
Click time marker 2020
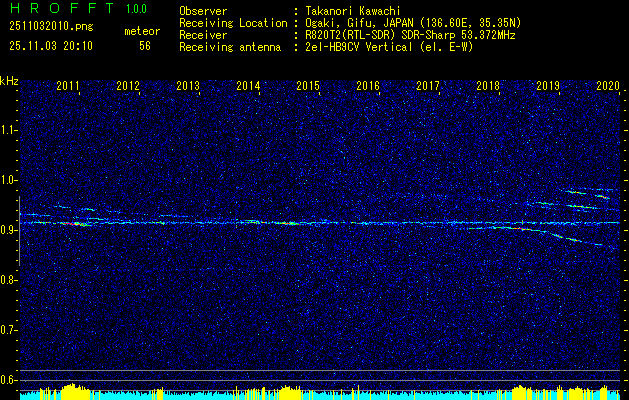(x=608, y=85)
